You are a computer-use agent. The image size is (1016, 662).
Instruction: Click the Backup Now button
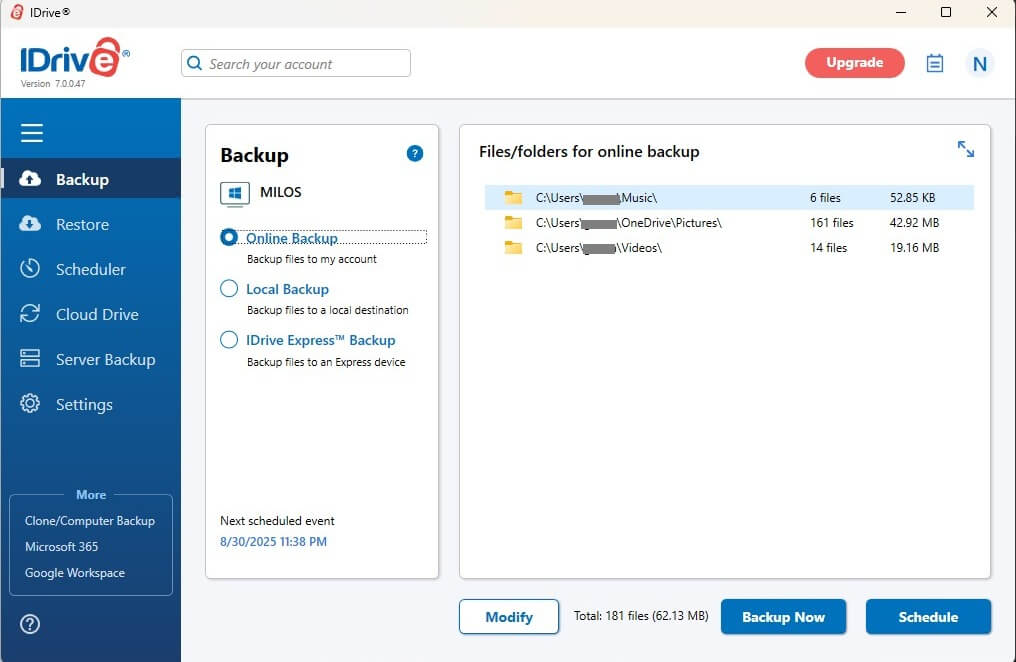pyautogui.click(x=784, y=617)
